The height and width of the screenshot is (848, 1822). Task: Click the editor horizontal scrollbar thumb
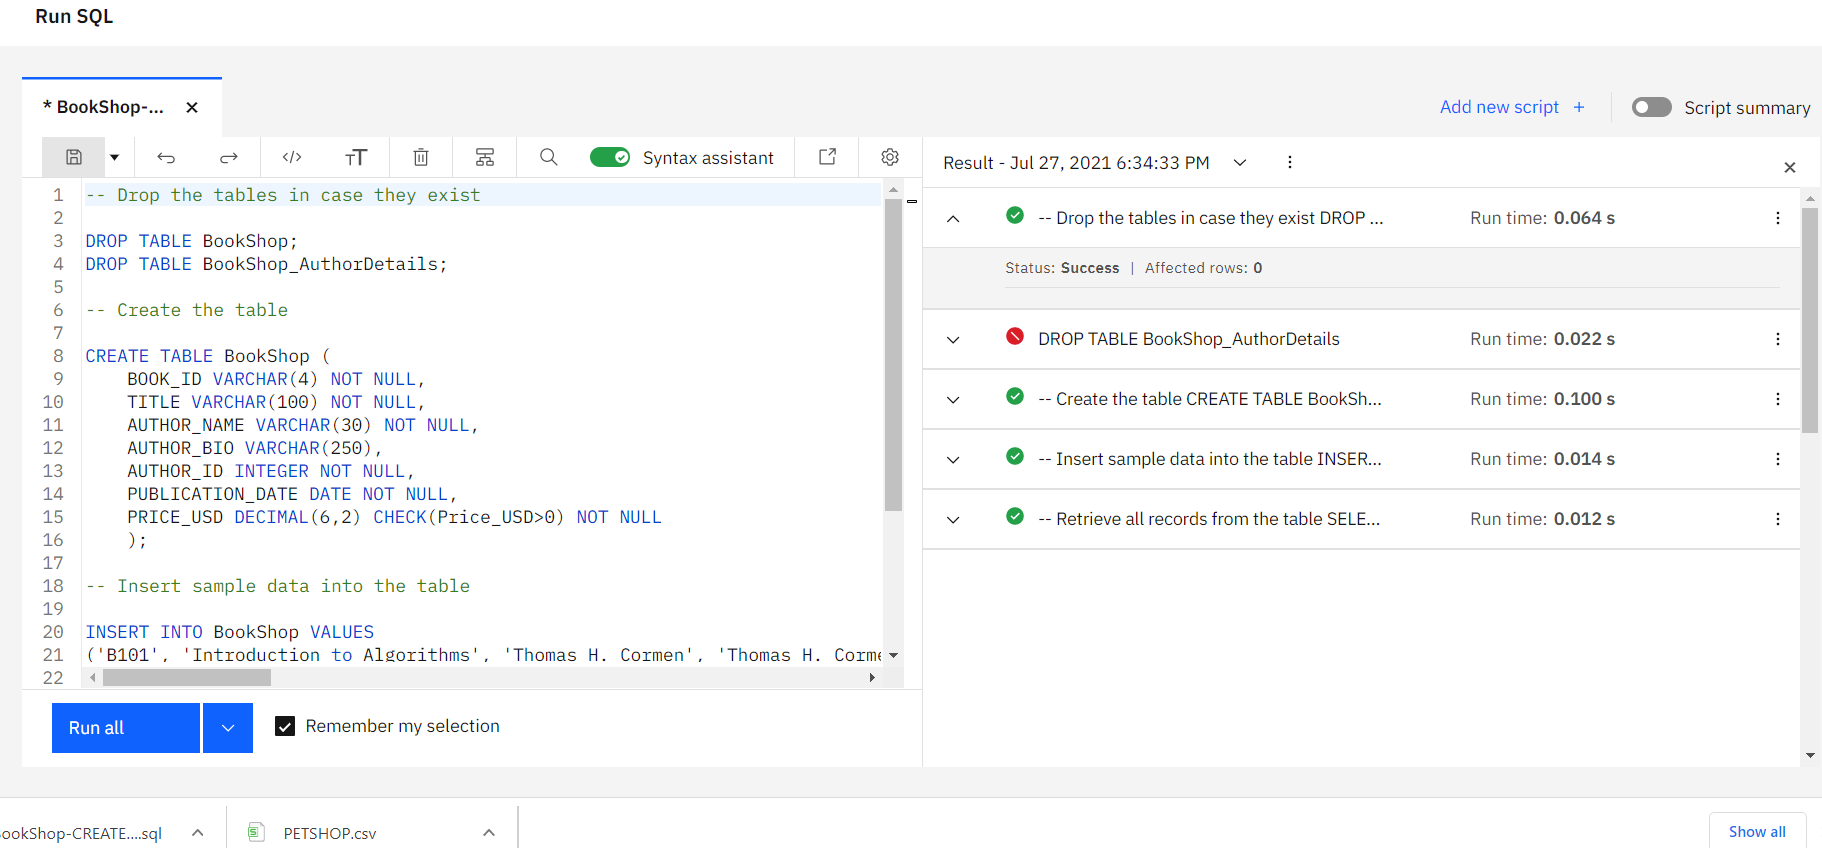pos(187,678)
